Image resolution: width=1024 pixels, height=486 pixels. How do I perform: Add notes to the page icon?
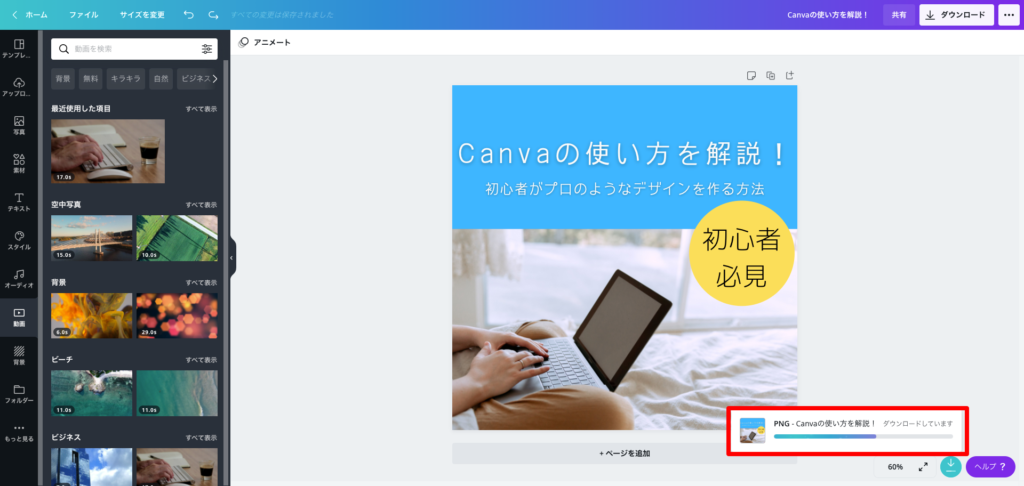pos(751,75)
